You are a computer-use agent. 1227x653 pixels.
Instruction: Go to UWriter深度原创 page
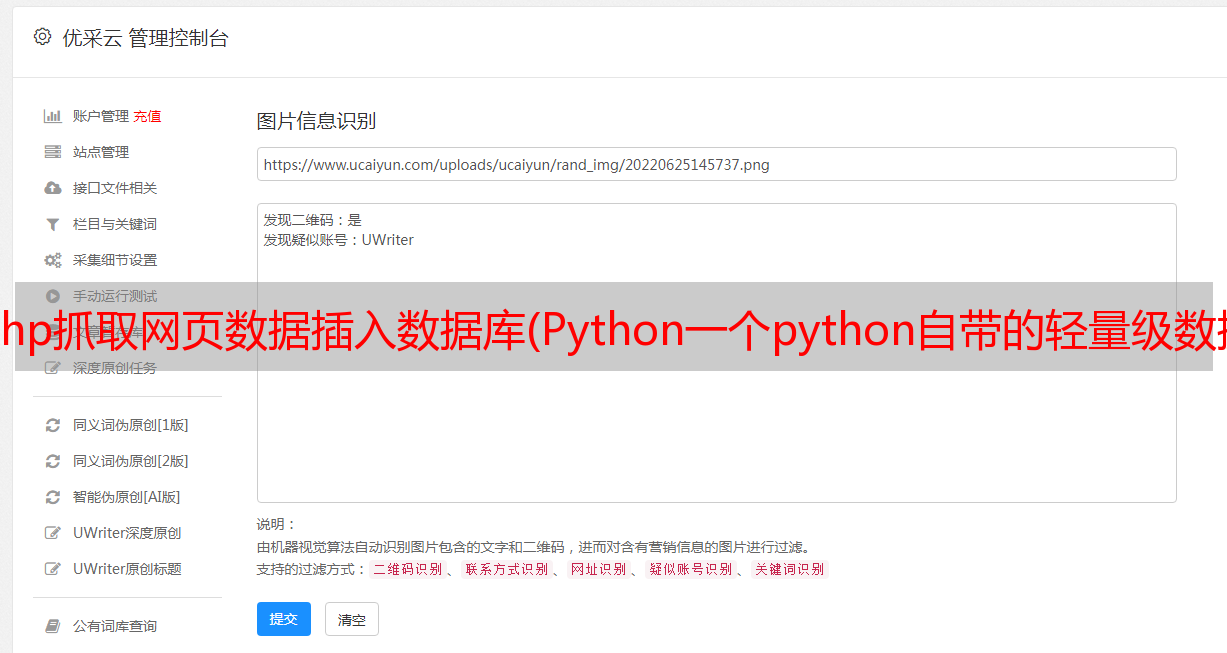click(x=127, y=533)
